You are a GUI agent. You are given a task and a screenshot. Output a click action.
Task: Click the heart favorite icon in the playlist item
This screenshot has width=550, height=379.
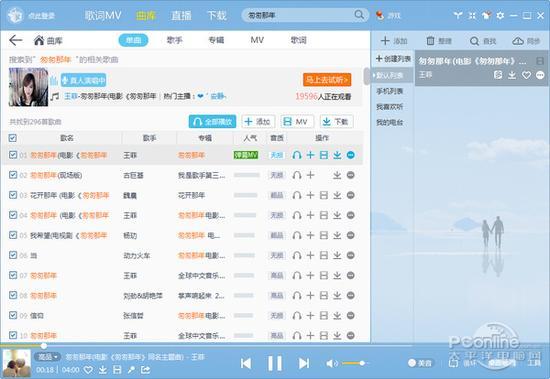(x=526, y=75)
